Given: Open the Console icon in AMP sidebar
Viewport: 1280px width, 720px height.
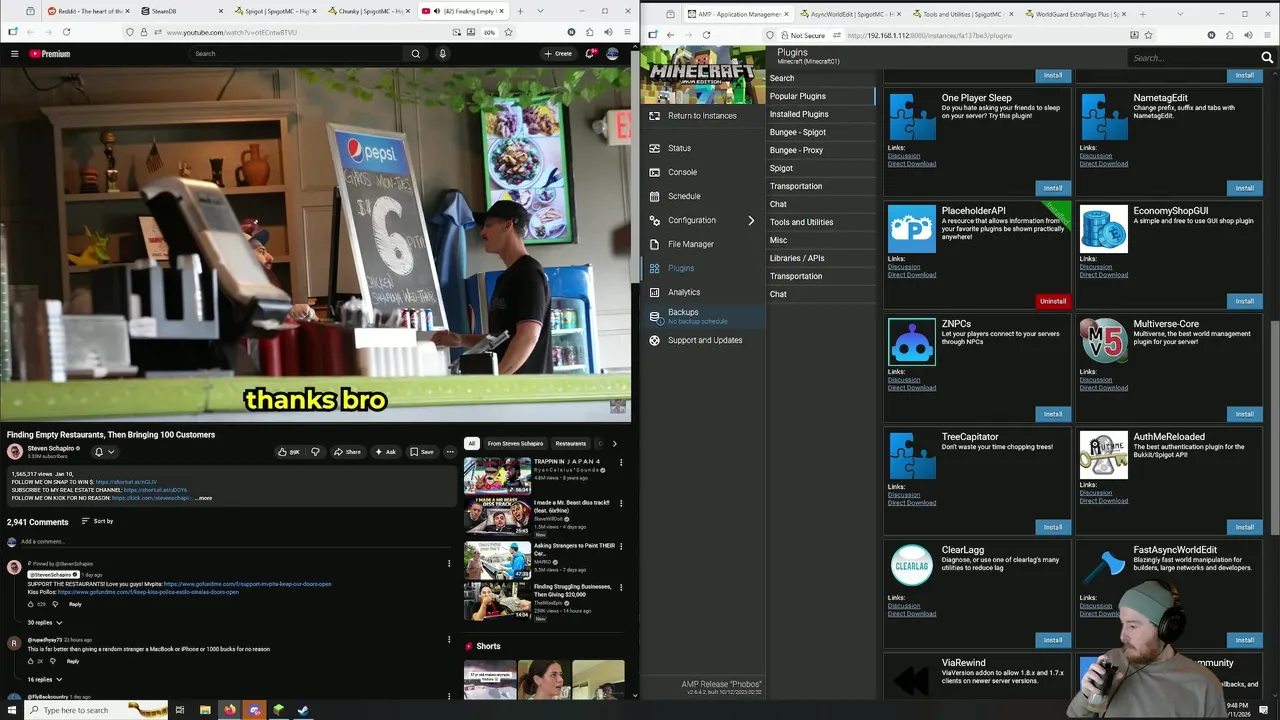Looking at the screenshot, I should [x=654, y=172].
